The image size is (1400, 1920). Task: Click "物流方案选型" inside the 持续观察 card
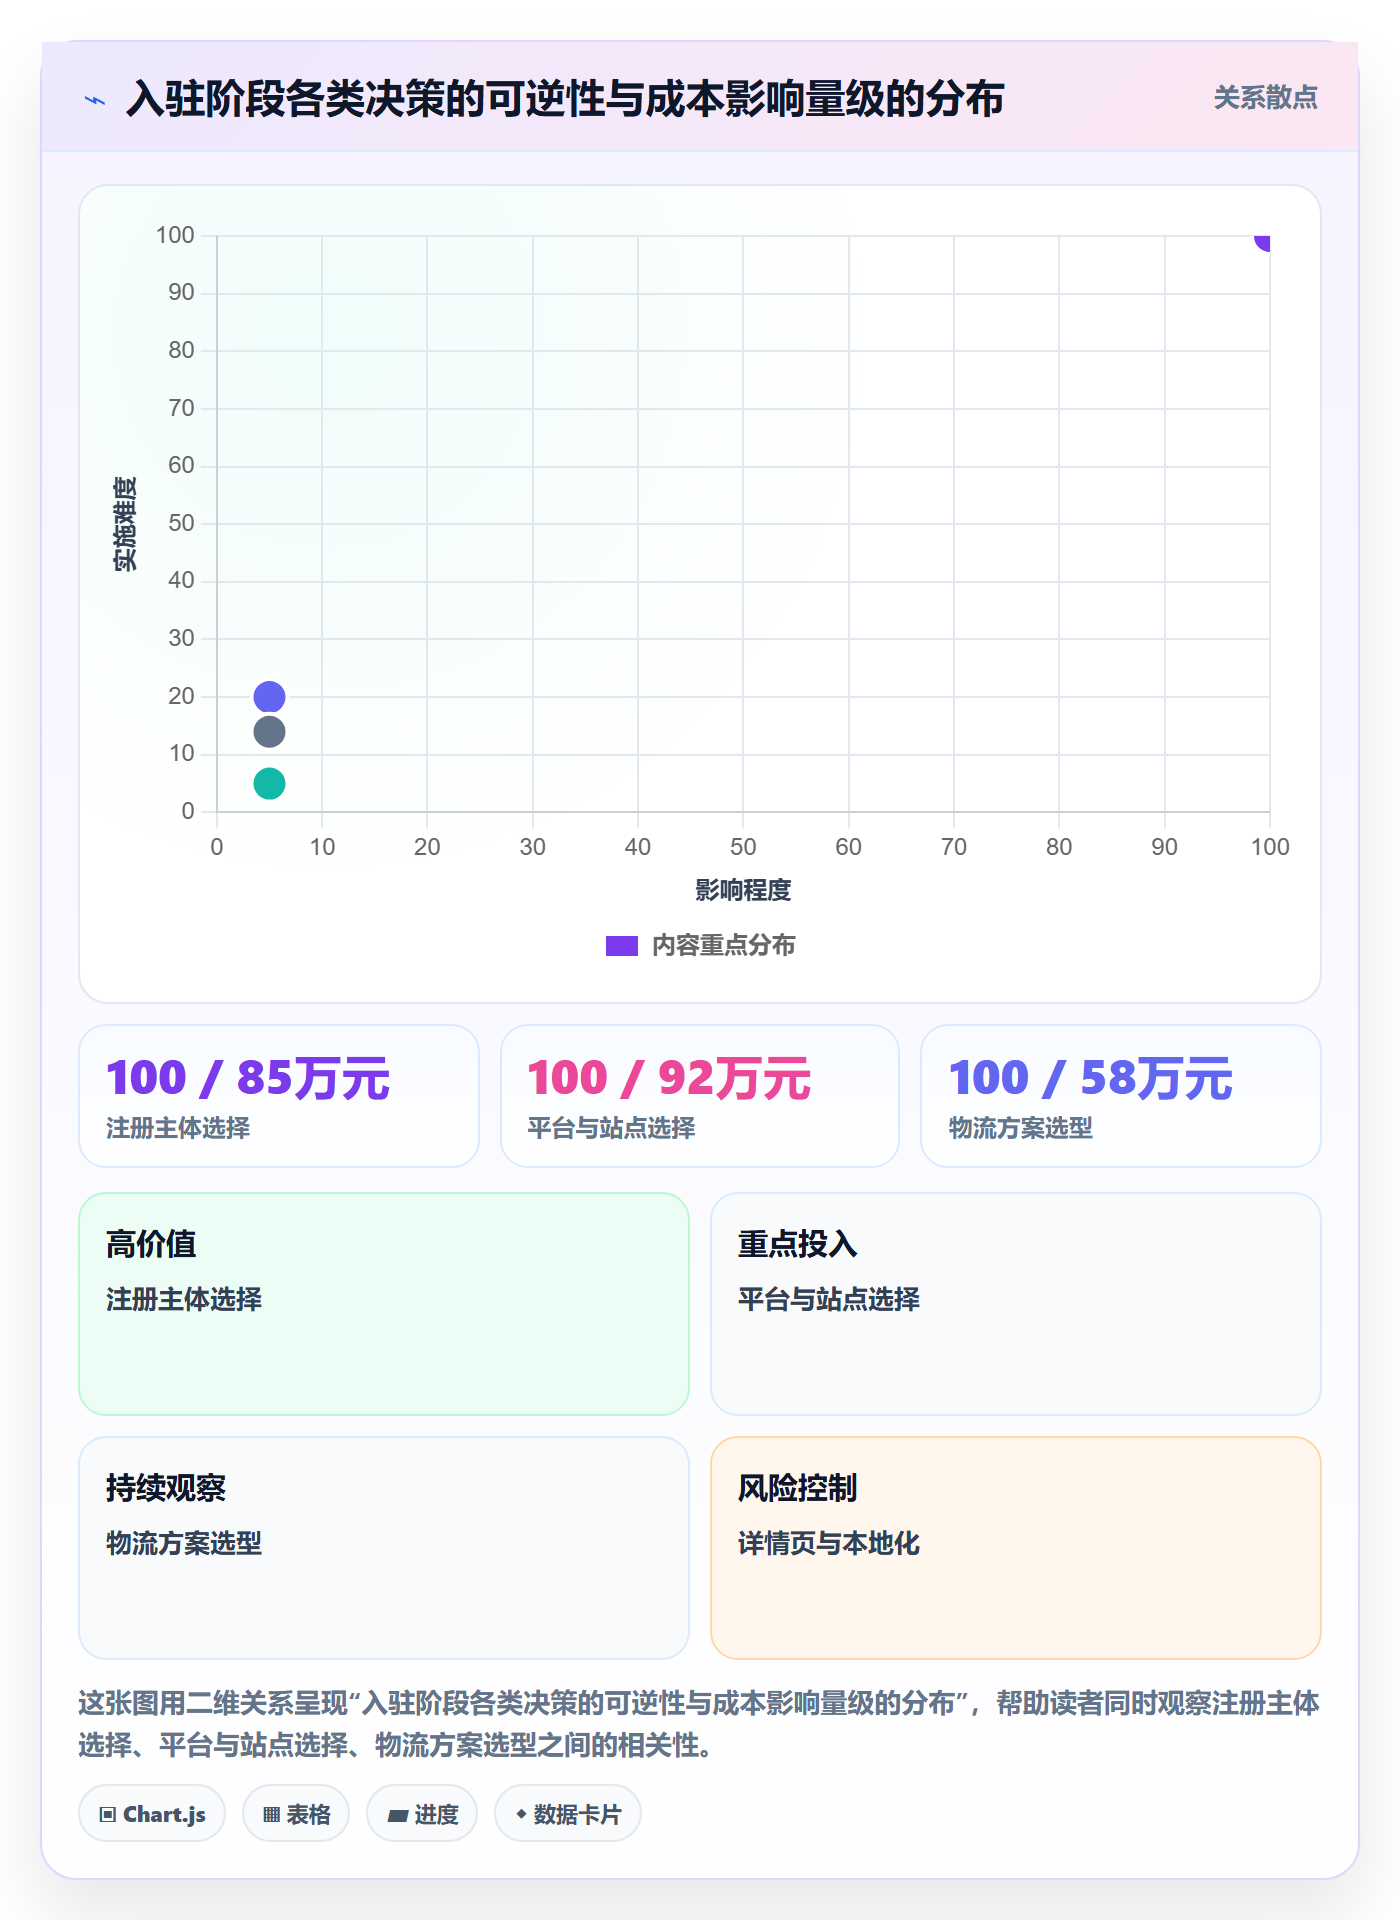click(184, 1543)
